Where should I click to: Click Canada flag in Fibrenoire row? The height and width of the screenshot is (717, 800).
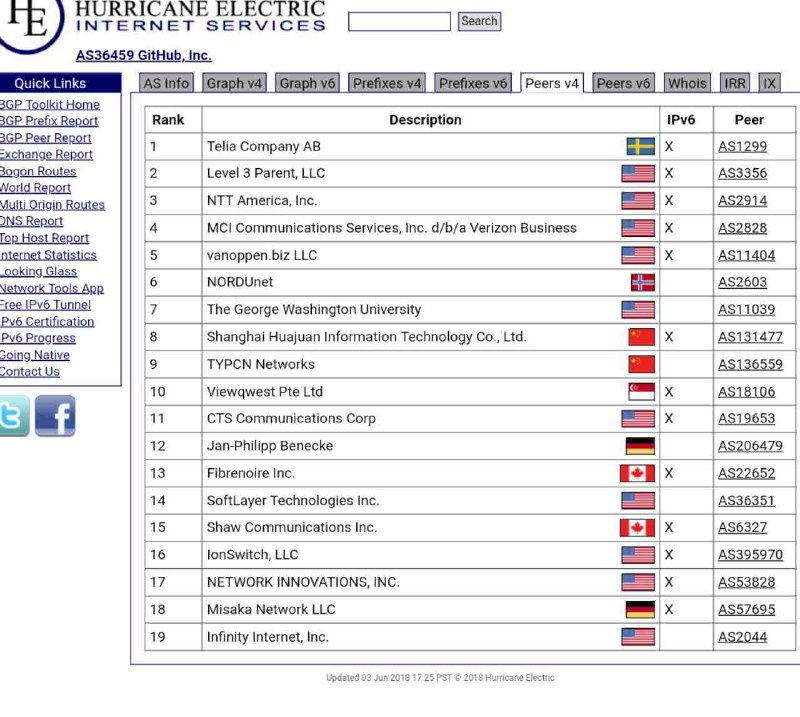click(637, 473)
